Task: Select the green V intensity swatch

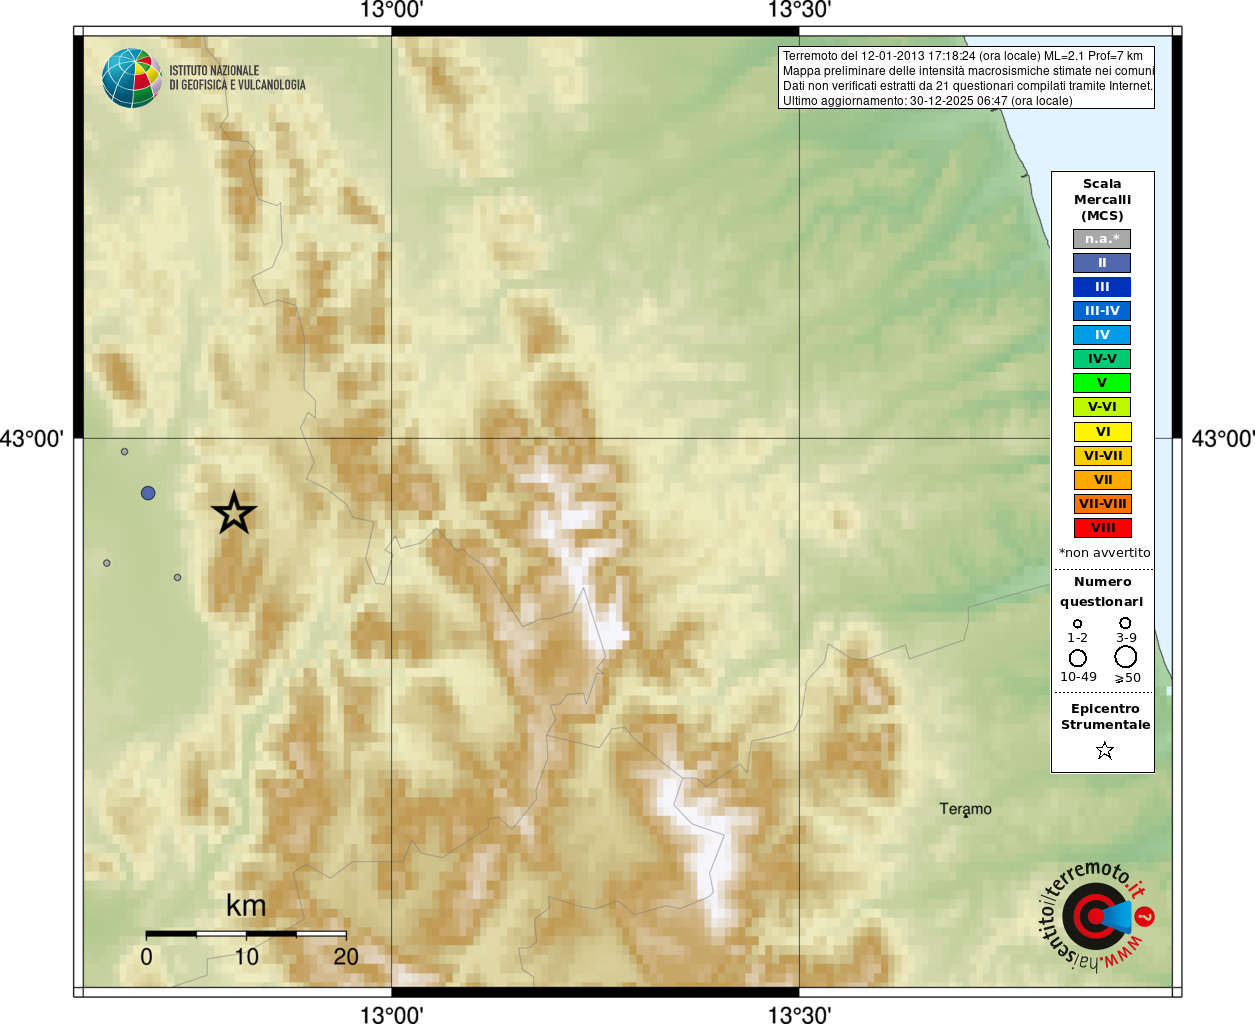Action: click(1102, 383)
